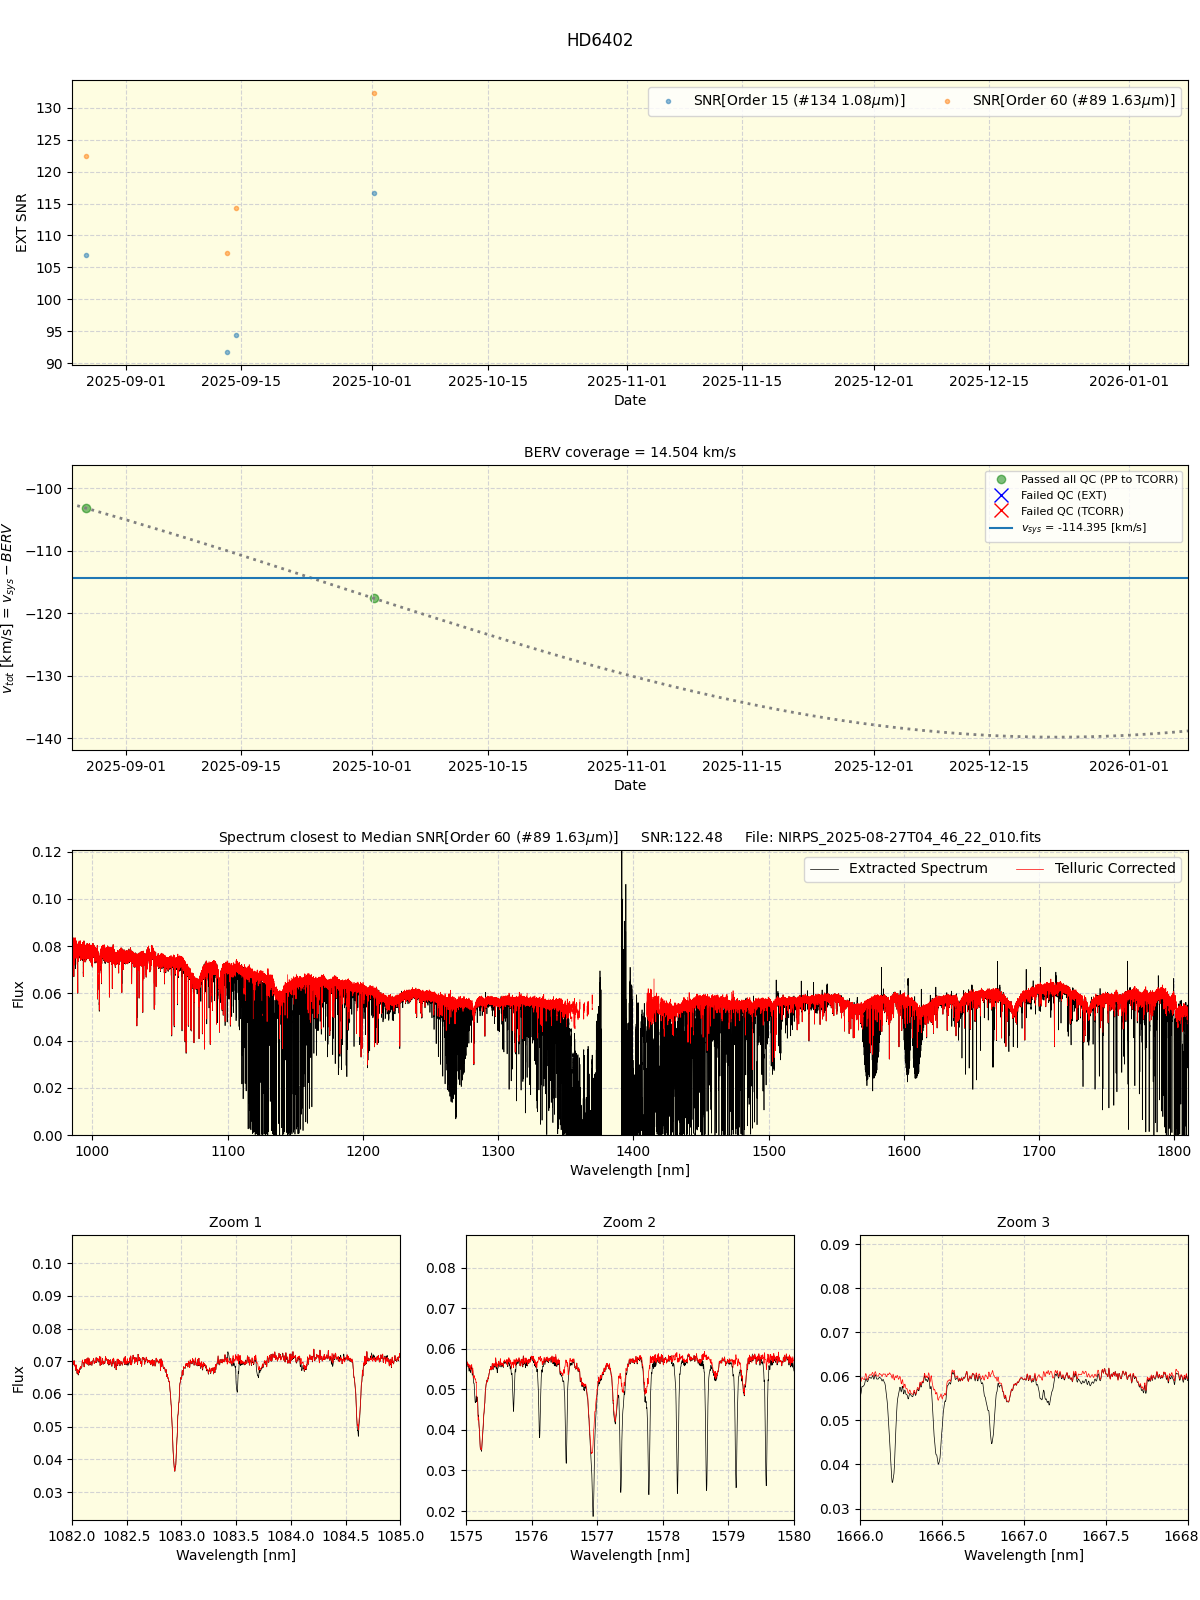Select highest orange SNR point near 2025-10-01

(374, 94)
